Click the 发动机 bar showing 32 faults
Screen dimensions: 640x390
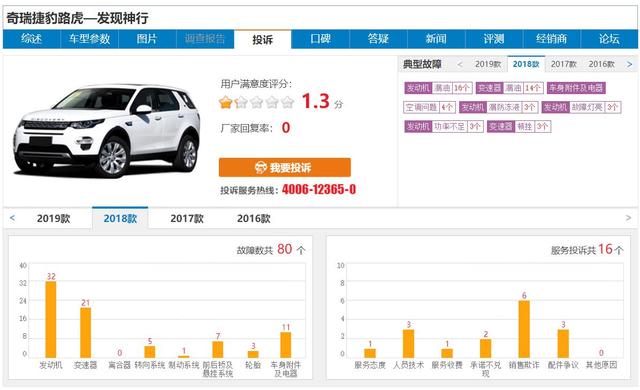tap(51, 319)
